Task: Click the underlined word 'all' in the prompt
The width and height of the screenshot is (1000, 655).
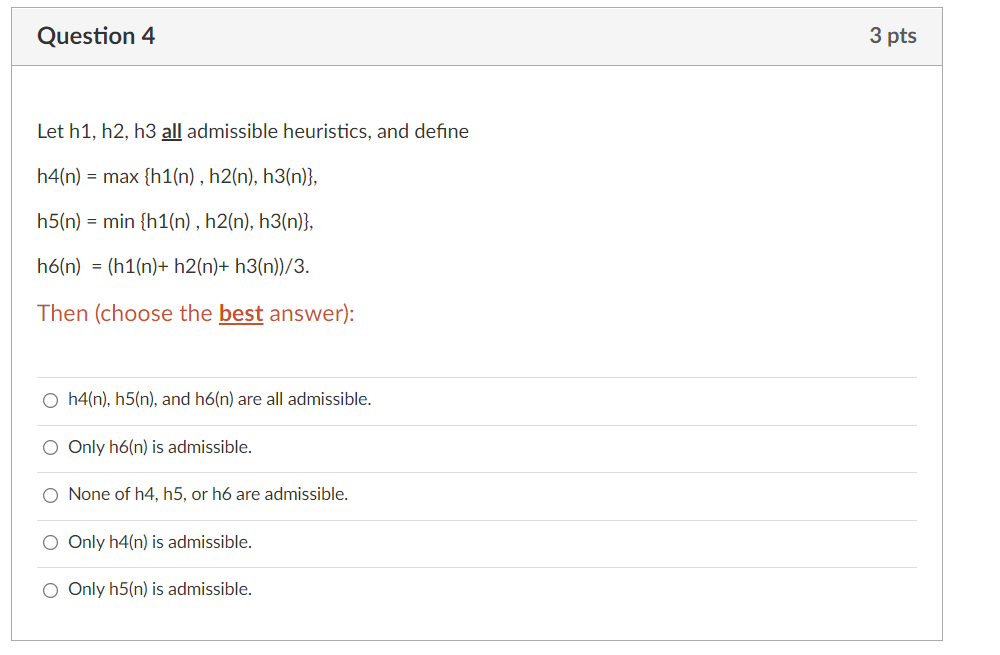Action: point(171,131)
